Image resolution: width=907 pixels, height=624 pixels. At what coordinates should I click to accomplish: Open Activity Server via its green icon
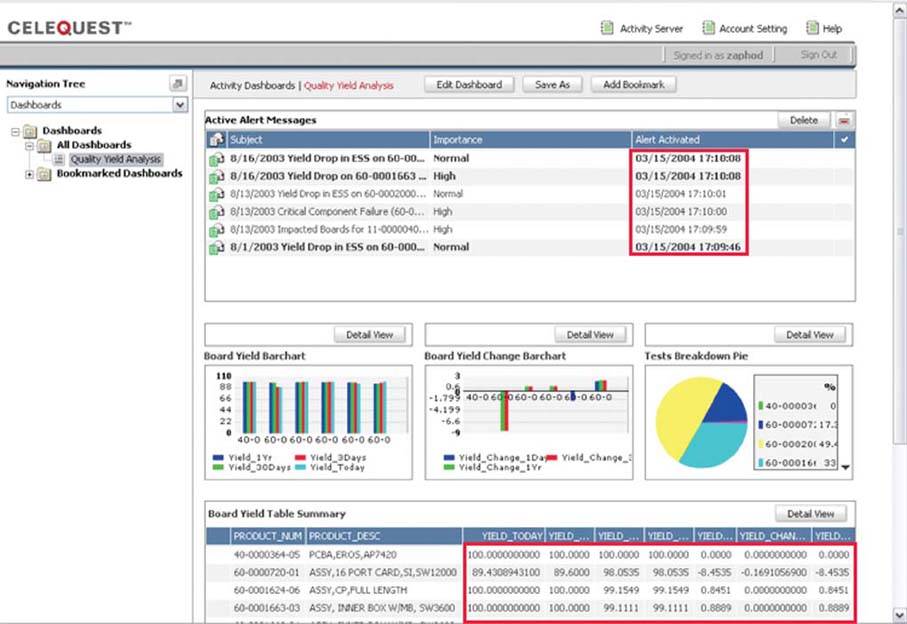coord(607,29)
